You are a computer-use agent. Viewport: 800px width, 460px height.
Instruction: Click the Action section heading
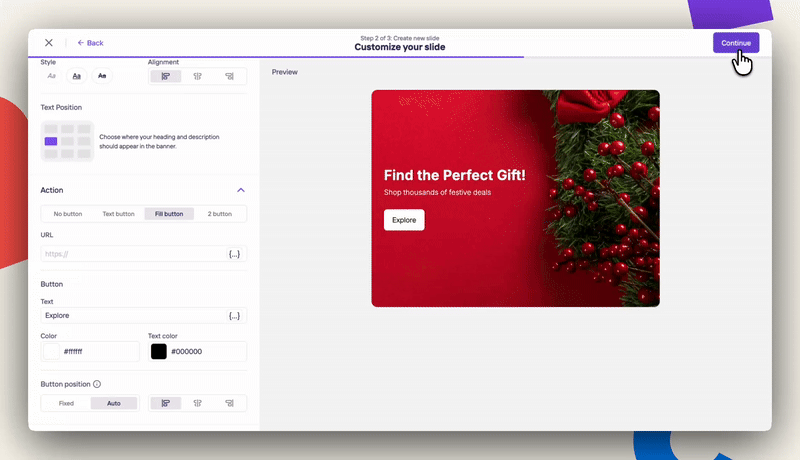coord(52,190)
